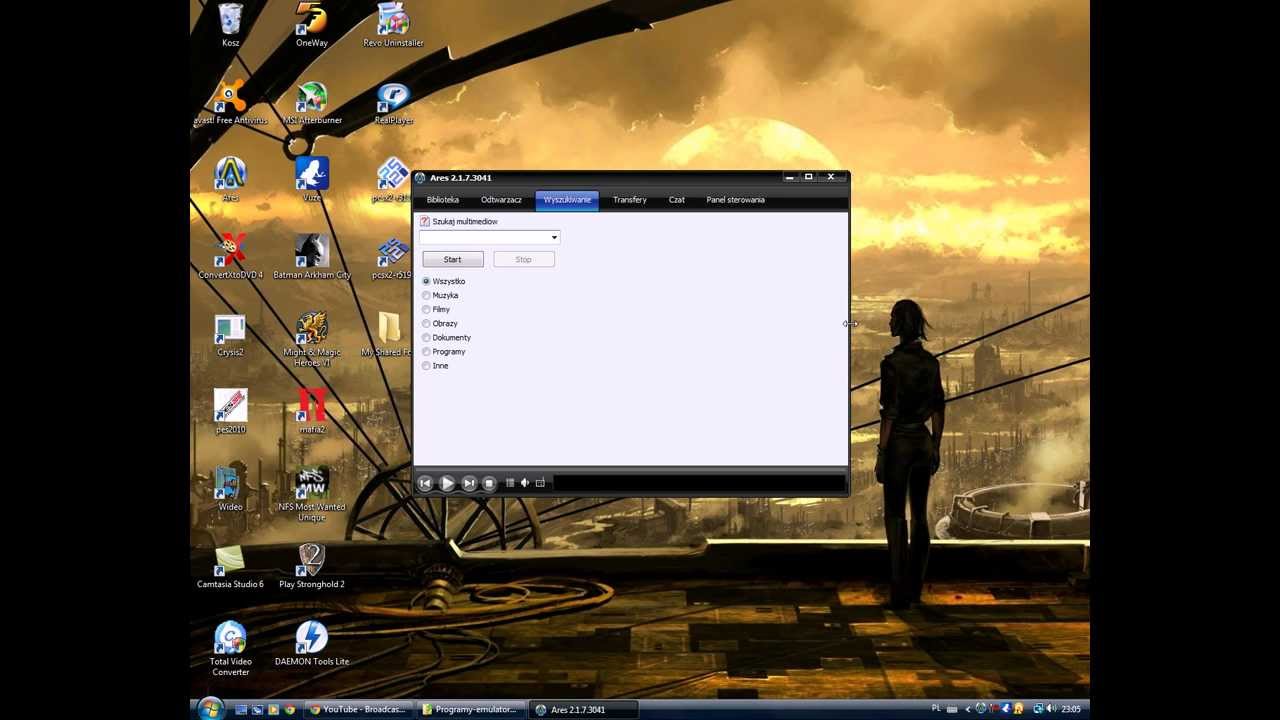Screen dimensions: 1280x720
Task: Open the Panel sterowania tab
Action: [736, 200]
